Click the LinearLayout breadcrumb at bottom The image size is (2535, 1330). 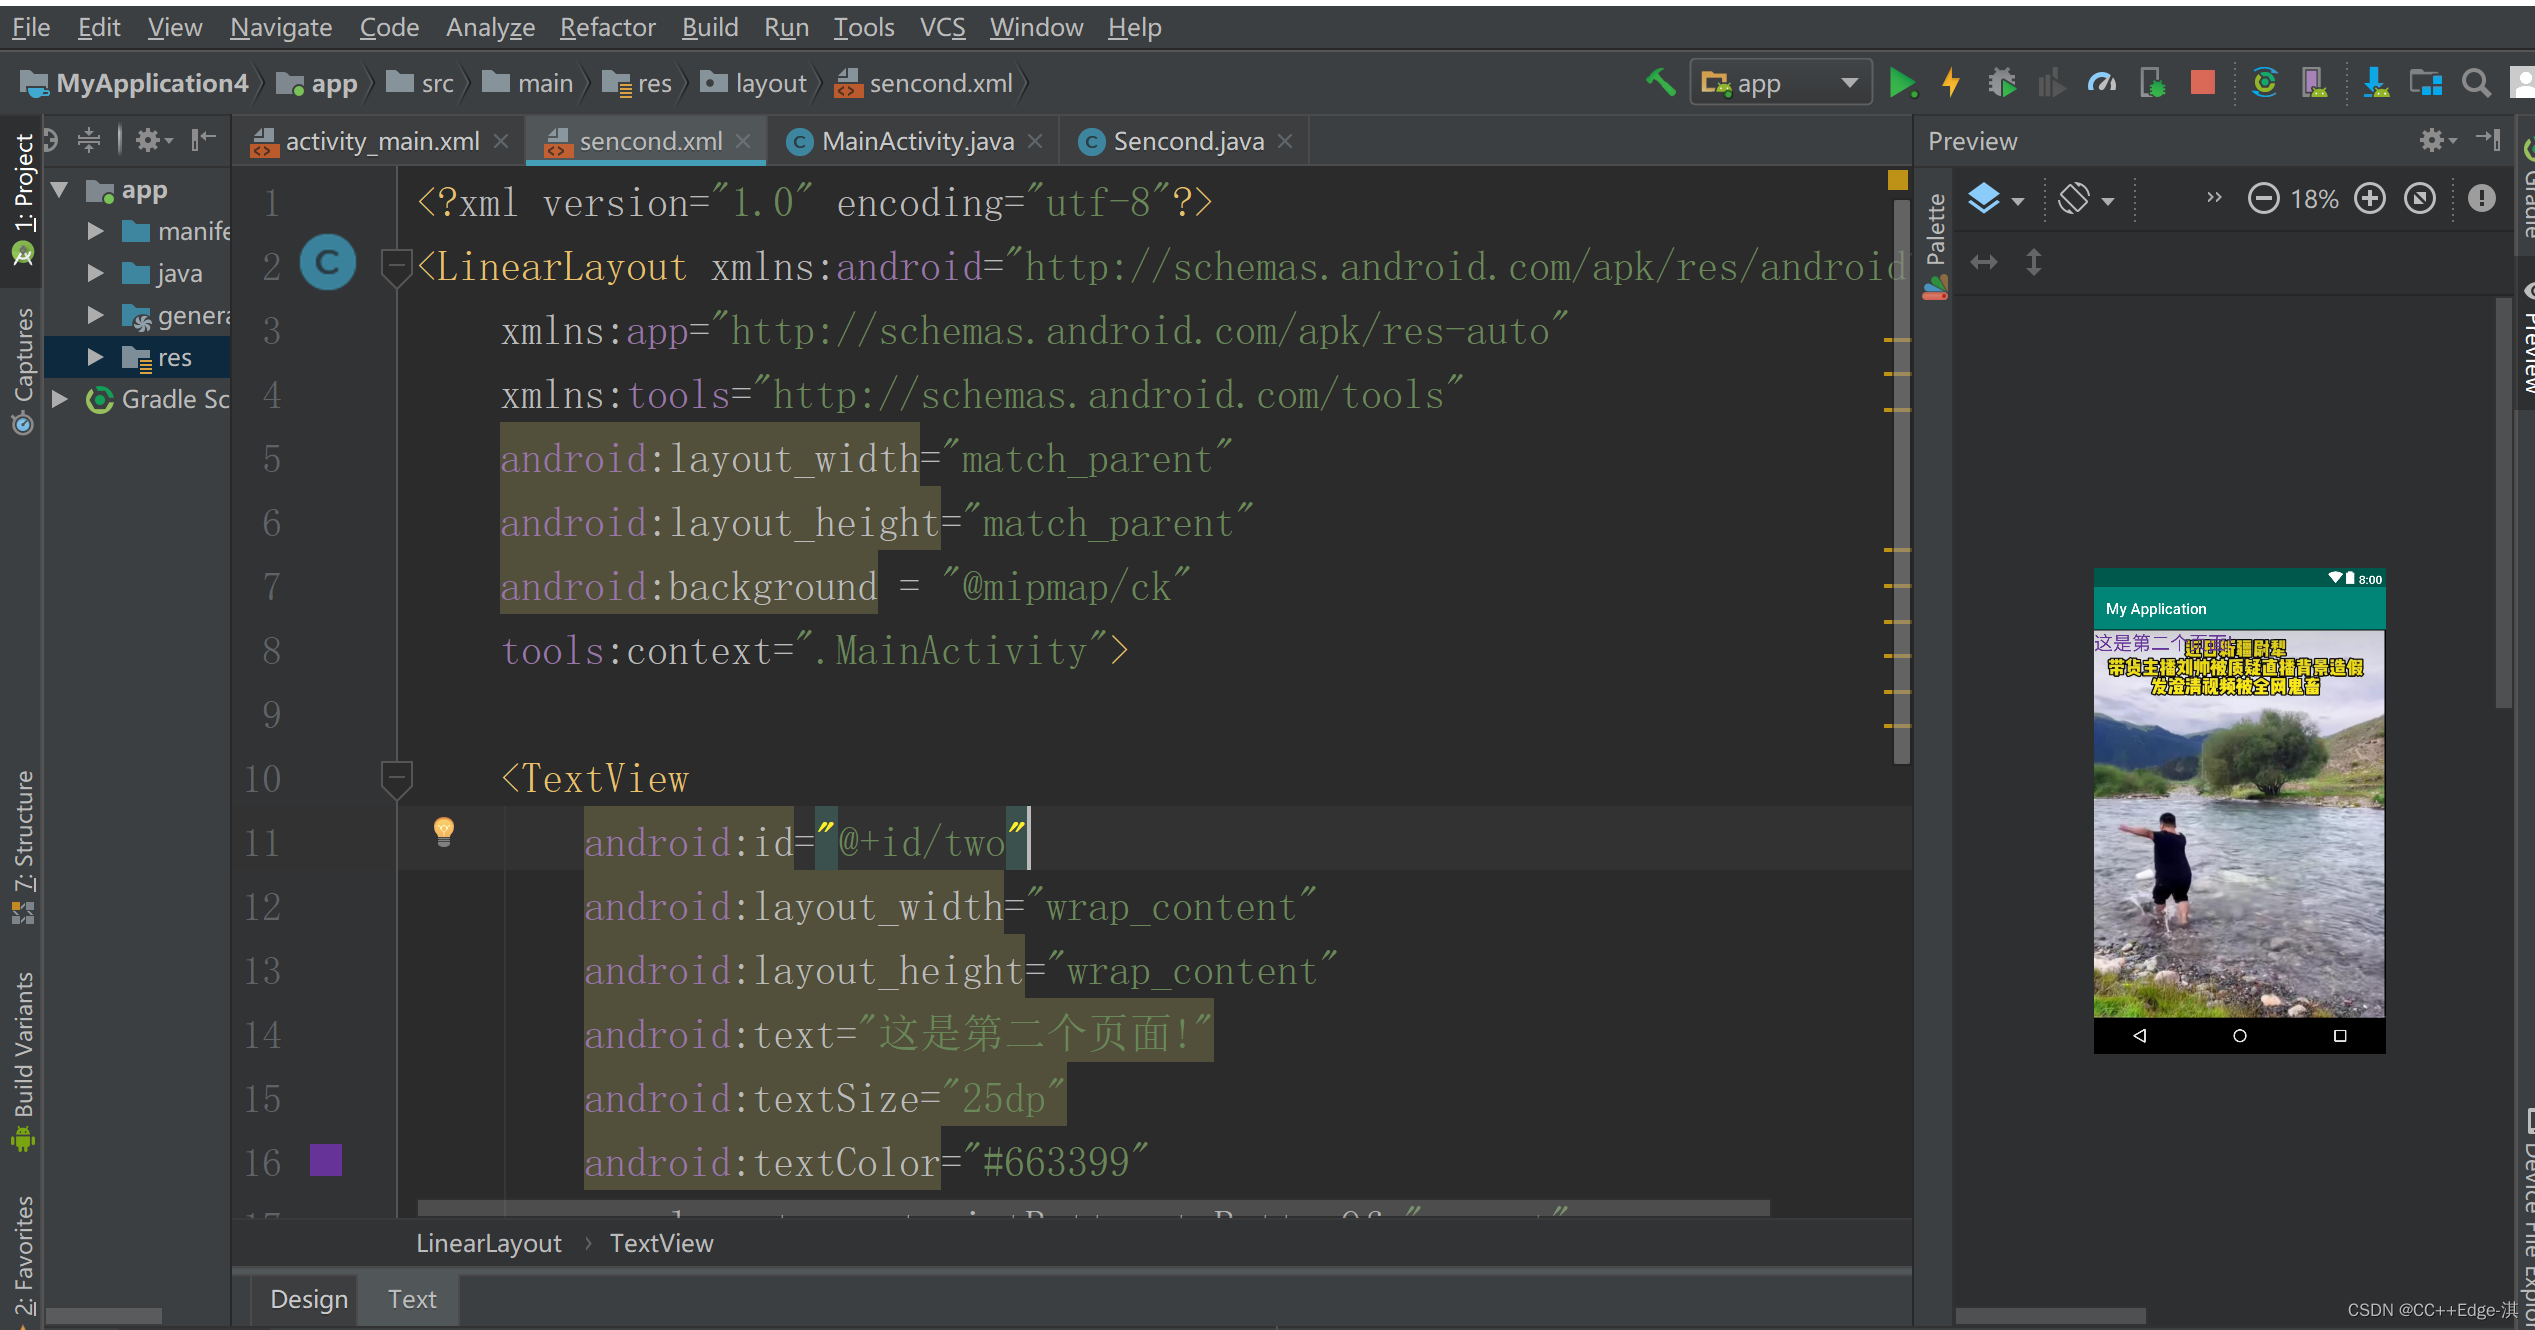click(x=488, y=1242)
